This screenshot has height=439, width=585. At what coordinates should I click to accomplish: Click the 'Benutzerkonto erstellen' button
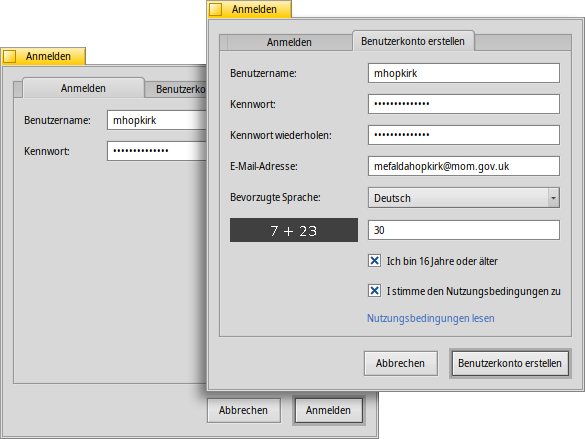click(x=510, y=363)
